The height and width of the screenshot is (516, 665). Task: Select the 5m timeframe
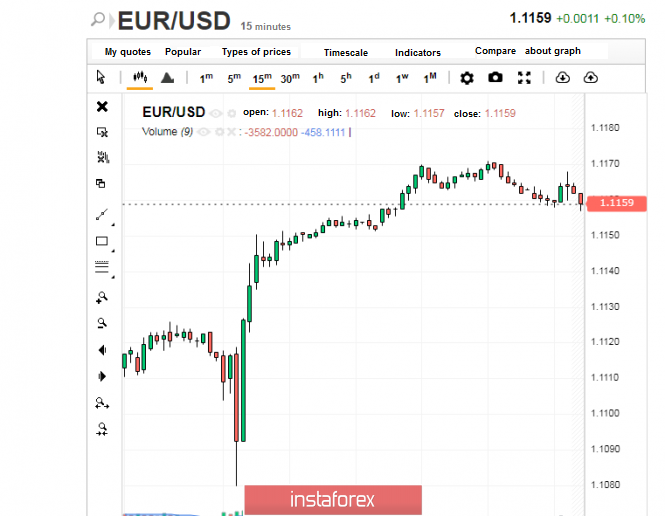pos(234,78)
